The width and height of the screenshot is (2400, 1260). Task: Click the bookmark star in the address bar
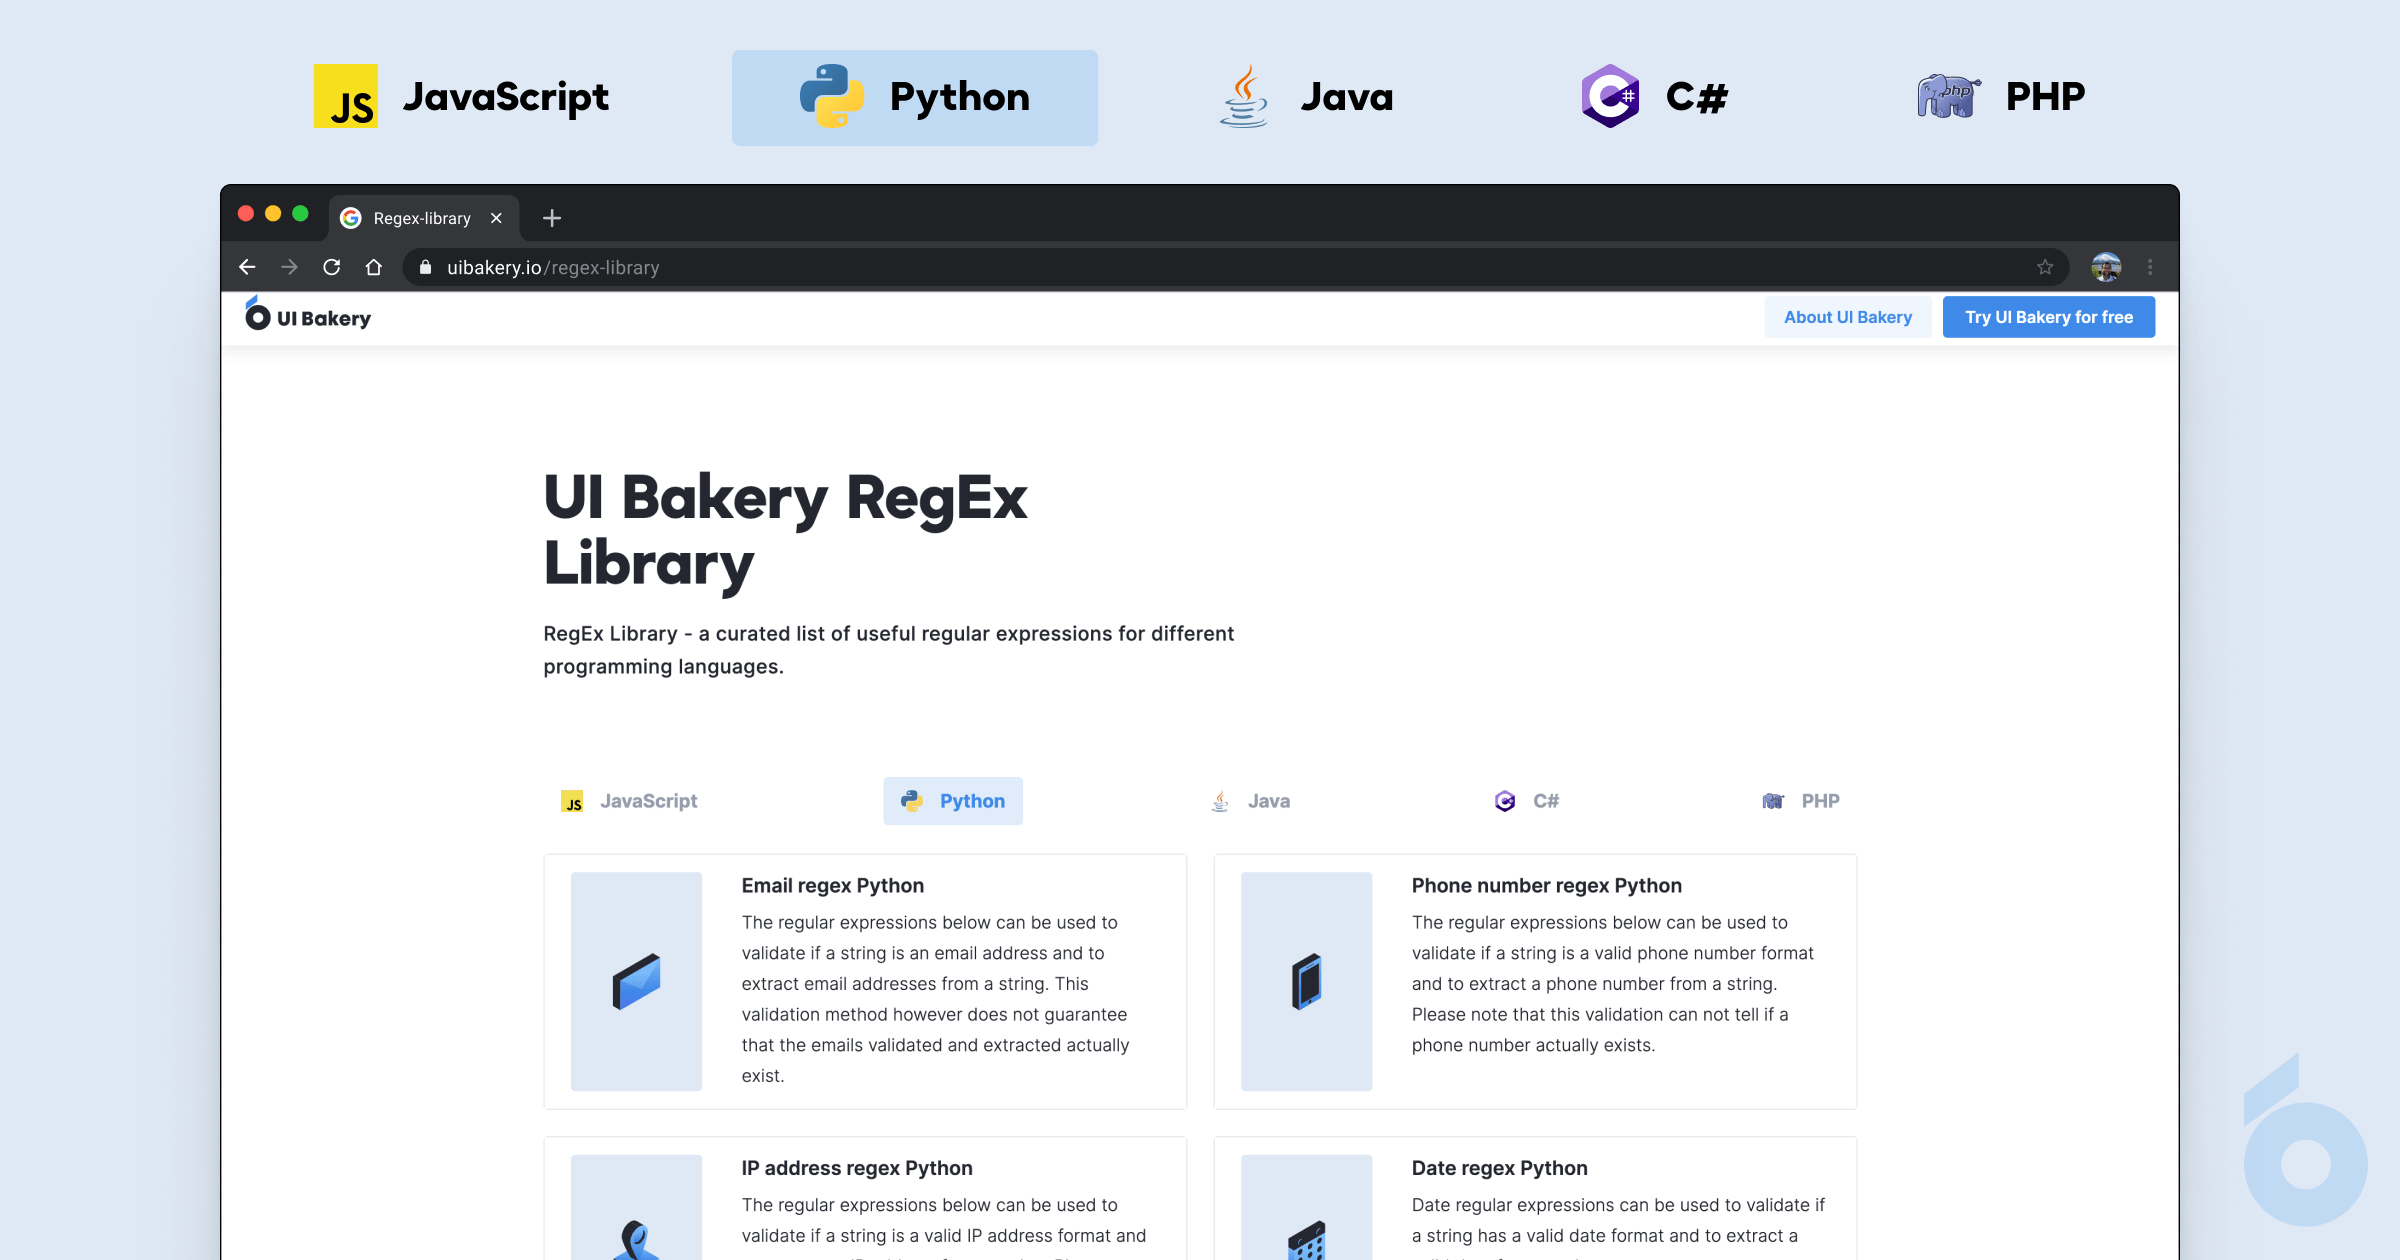tap(2042, 267)
